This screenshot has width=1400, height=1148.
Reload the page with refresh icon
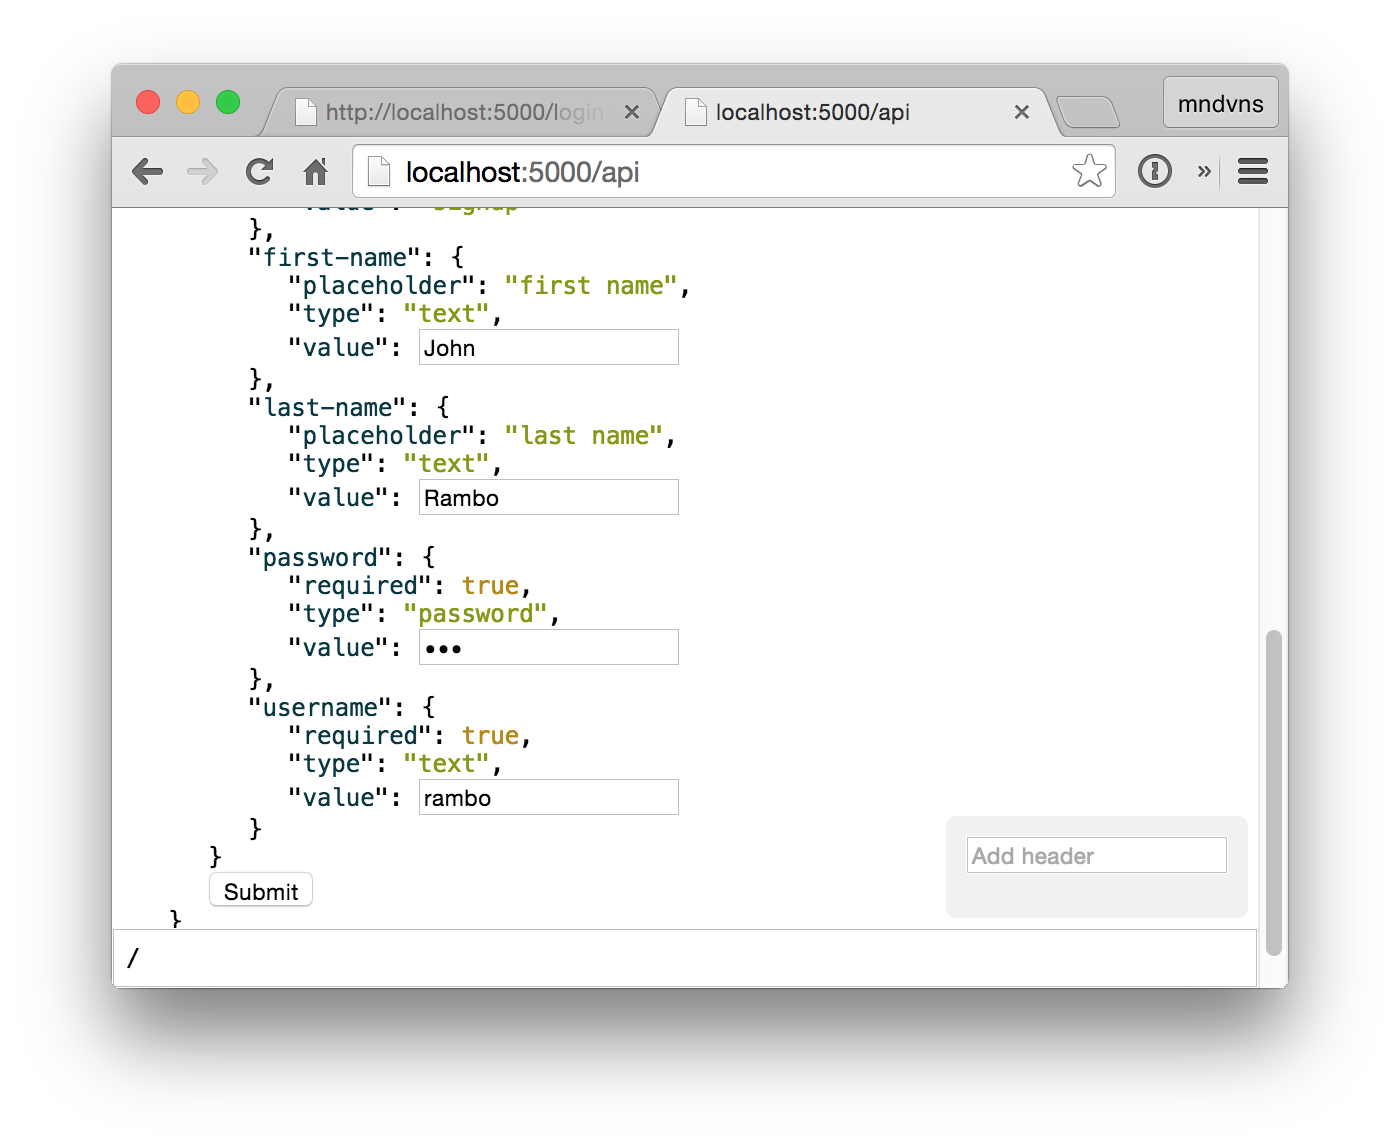(260, 172)
